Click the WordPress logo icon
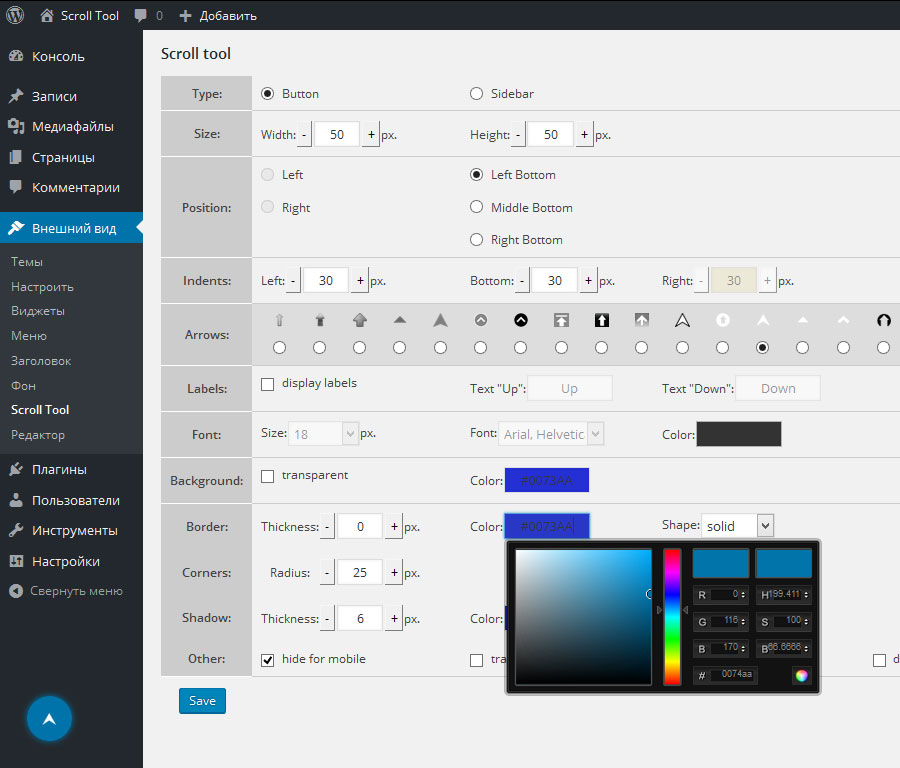The image size is (900, 768). [x=15, y=15]
